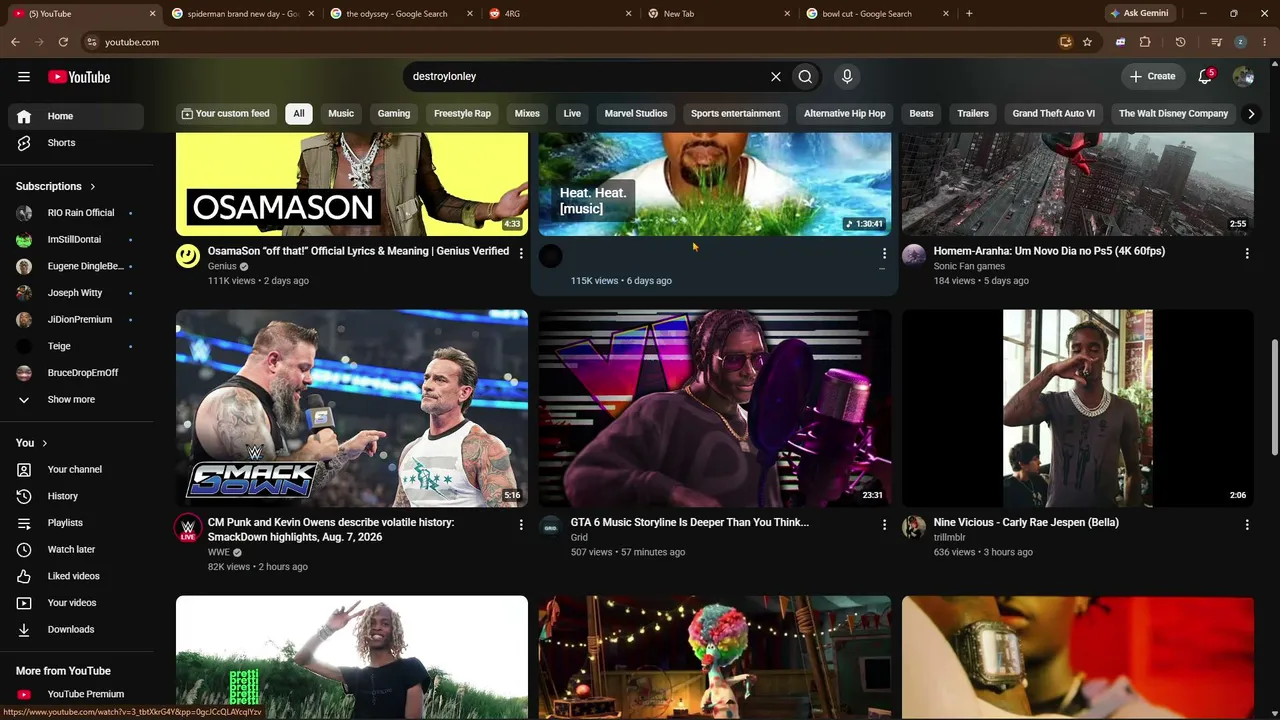Open OsamaSon off that video title
The width and height of the screenshot is (1280, 720).
click(358, 251)
